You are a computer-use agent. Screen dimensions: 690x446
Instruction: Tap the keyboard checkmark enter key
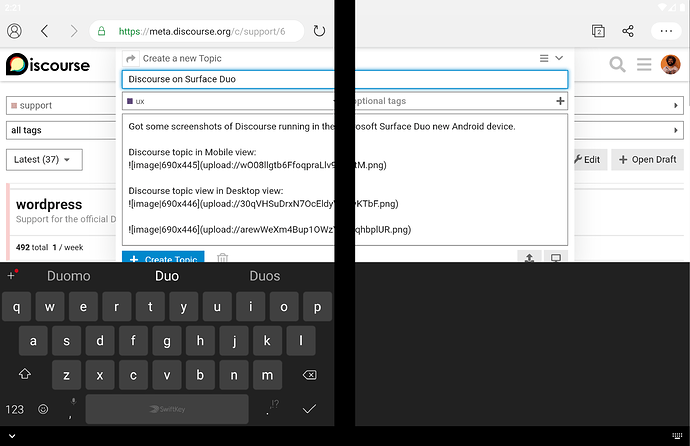309,409
